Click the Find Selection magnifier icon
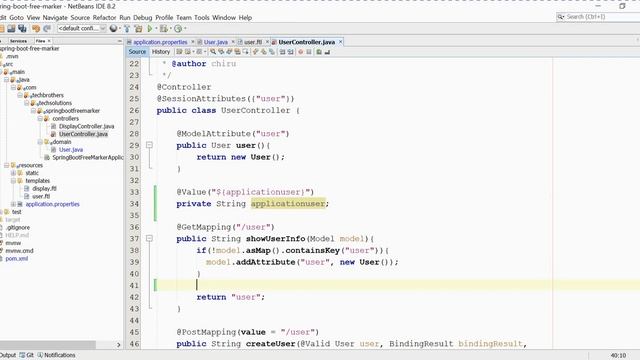The width and height of the screenshot is (640, 360). pyautogui.click(x=213, y=52)
